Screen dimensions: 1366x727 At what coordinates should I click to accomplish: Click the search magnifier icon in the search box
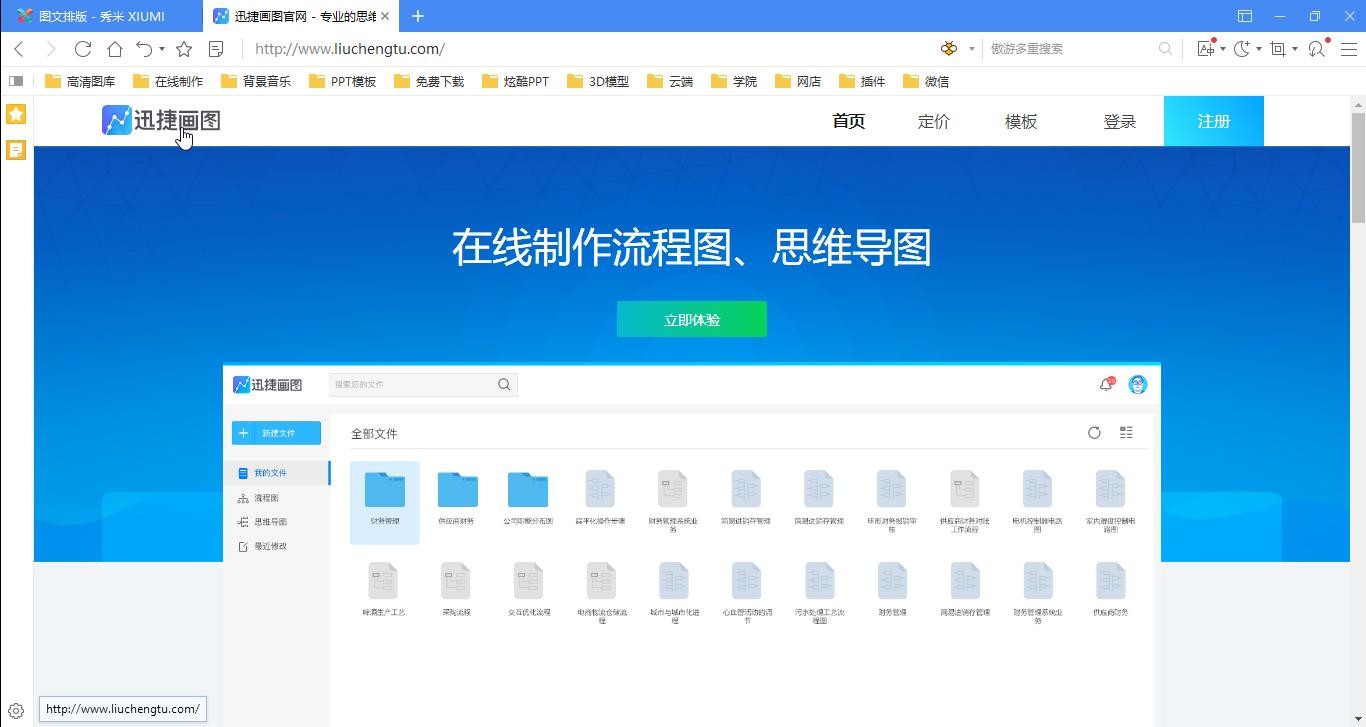click(1165, 49)
